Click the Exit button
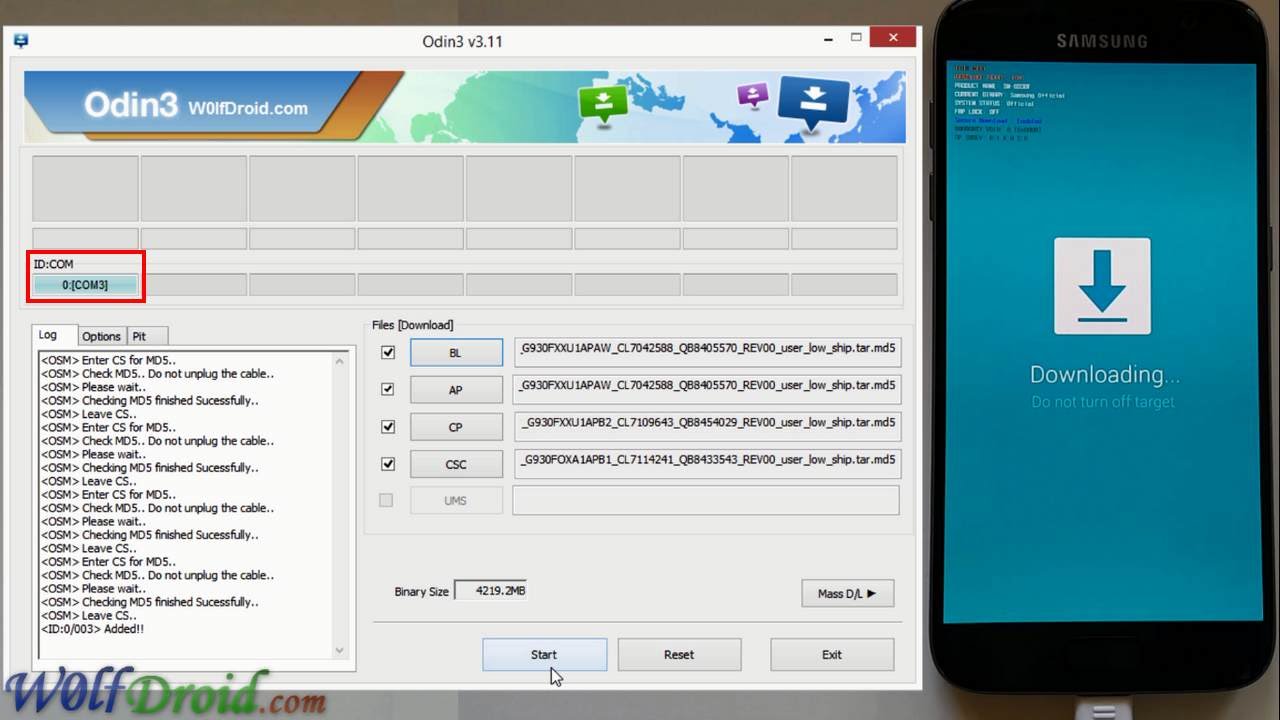The height and width of the screenshot is (720, 1280). coord(832,655)
